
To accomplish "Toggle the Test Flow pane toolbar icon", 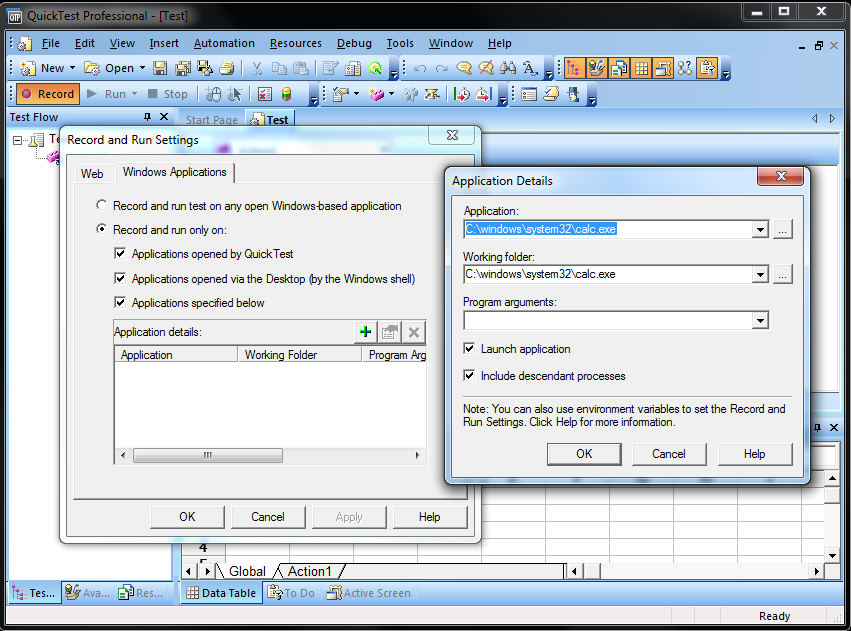I will pyautogui.click(x=574, y=68).
